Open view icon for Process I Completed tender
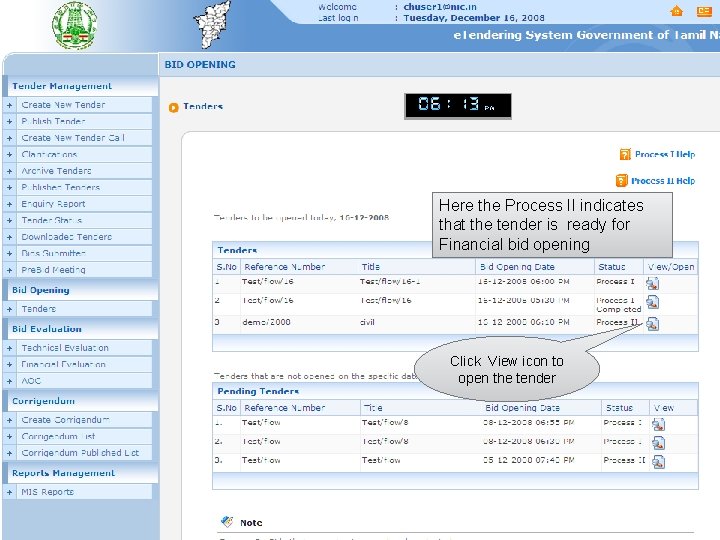The image size is (720, 540). pyautogui.click(x=652, y=302)
